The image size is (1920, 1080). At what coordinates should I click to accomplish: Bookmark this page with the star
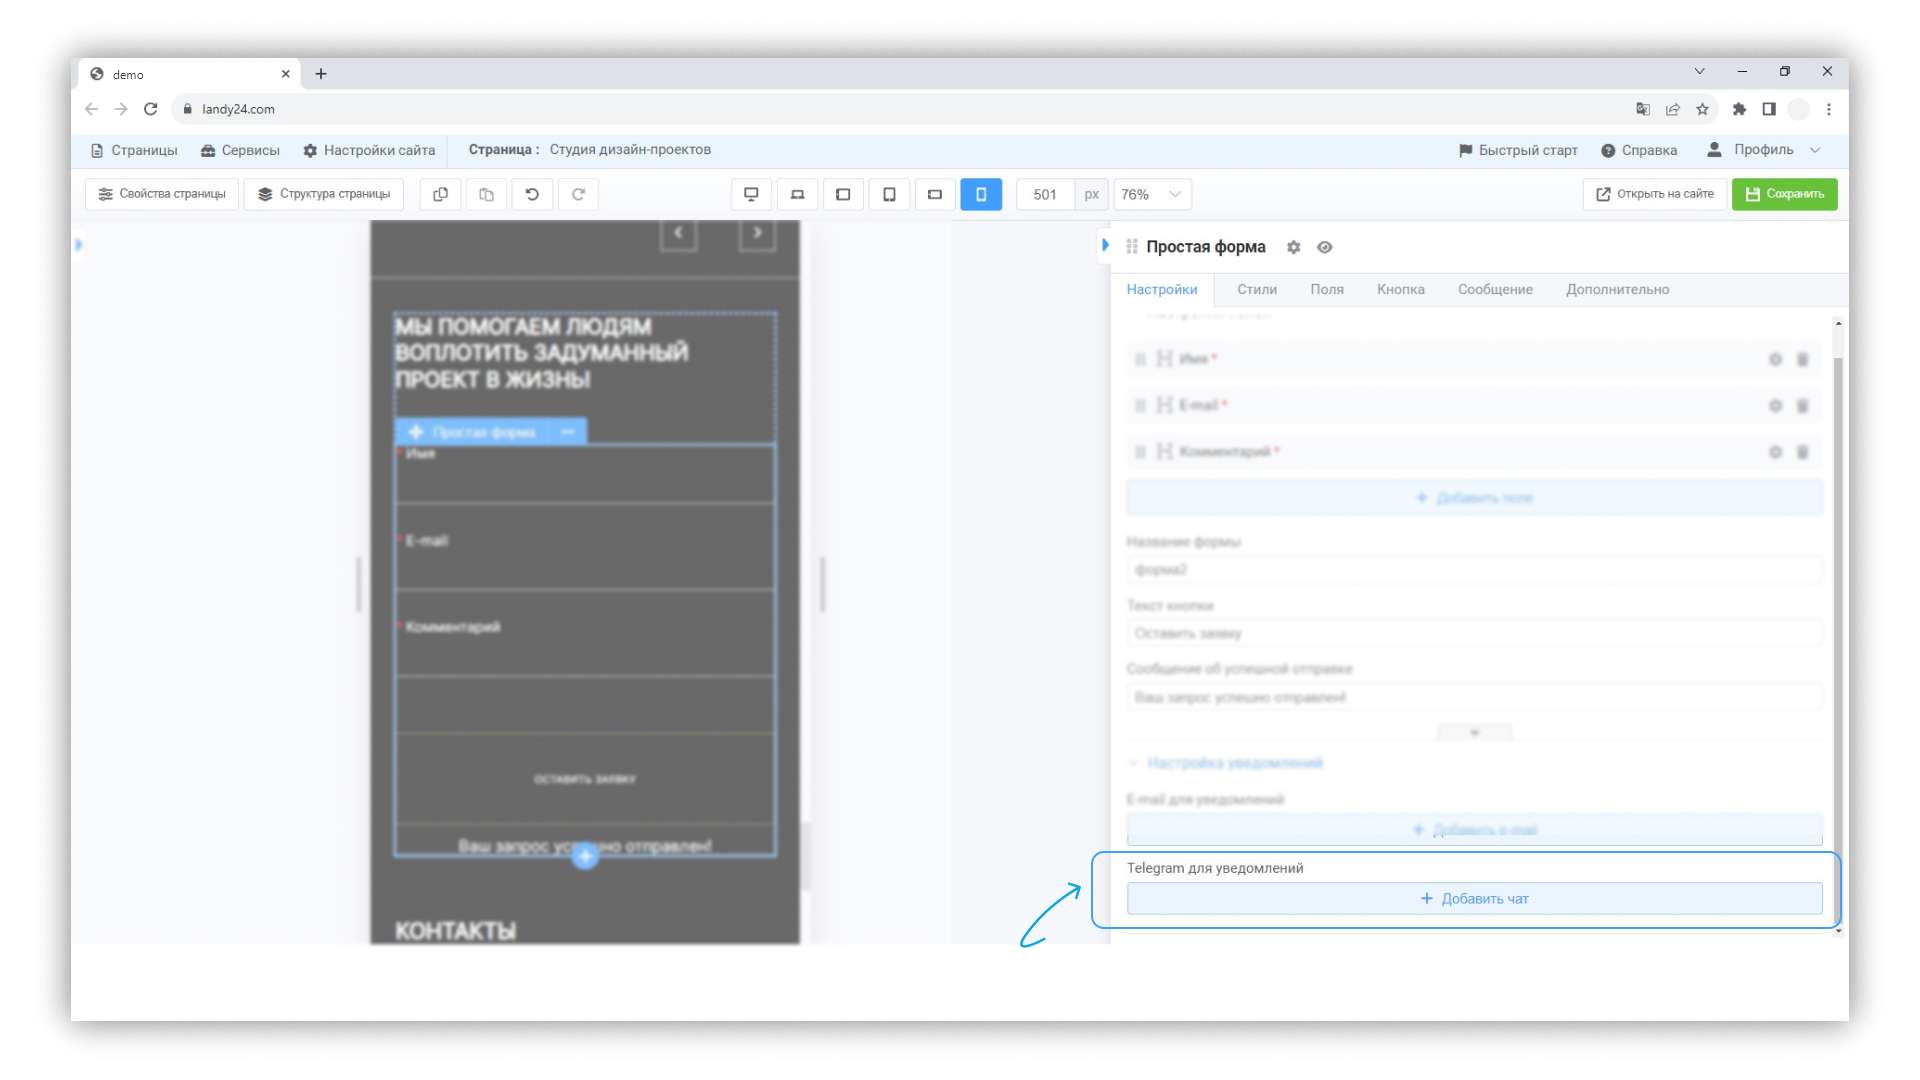click(1702, 109)
